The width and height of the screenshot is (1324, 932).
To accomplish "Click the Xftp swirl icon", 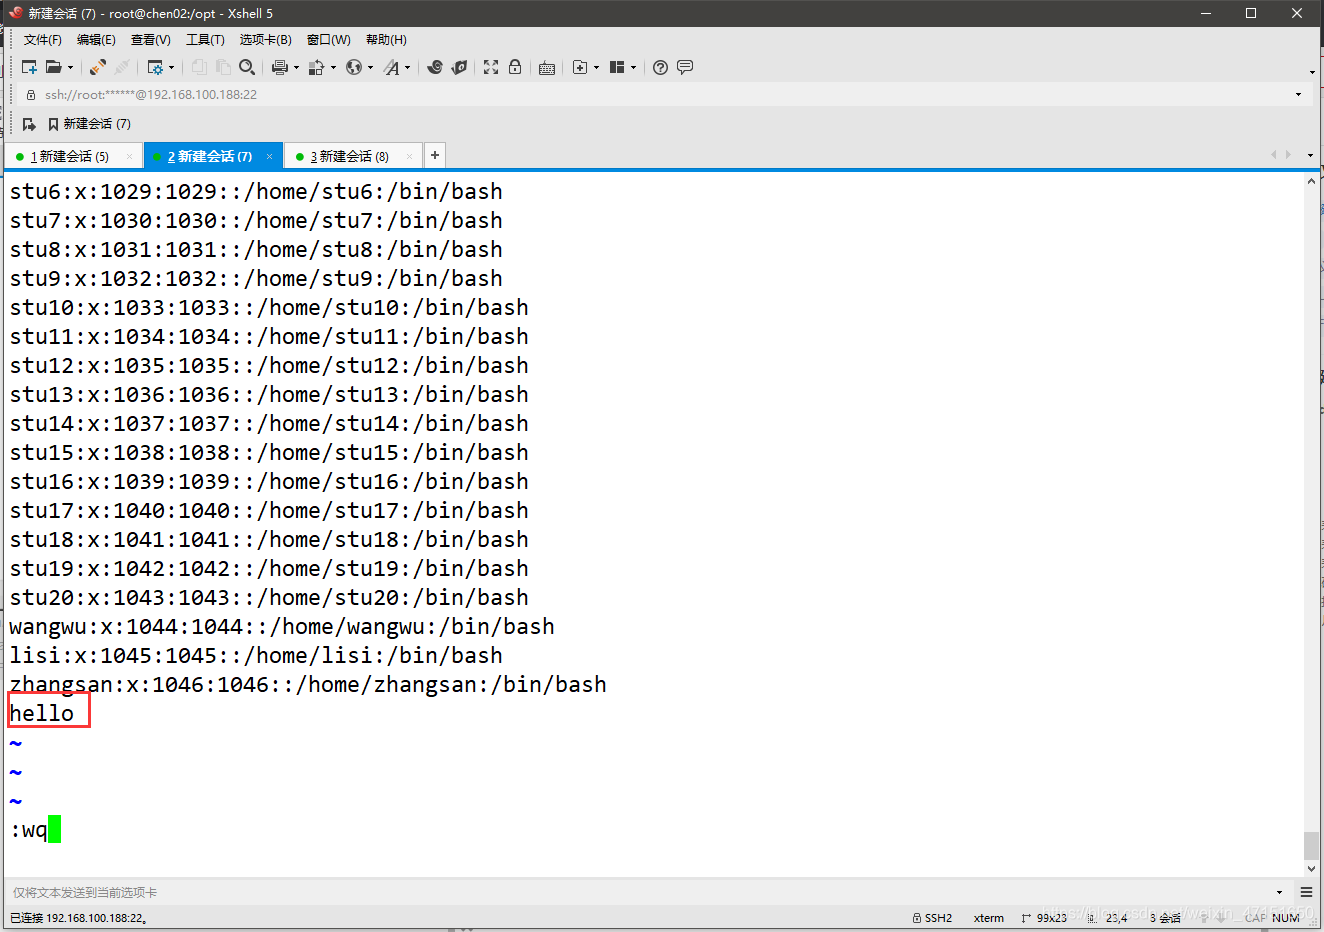I will click(435, 67).
